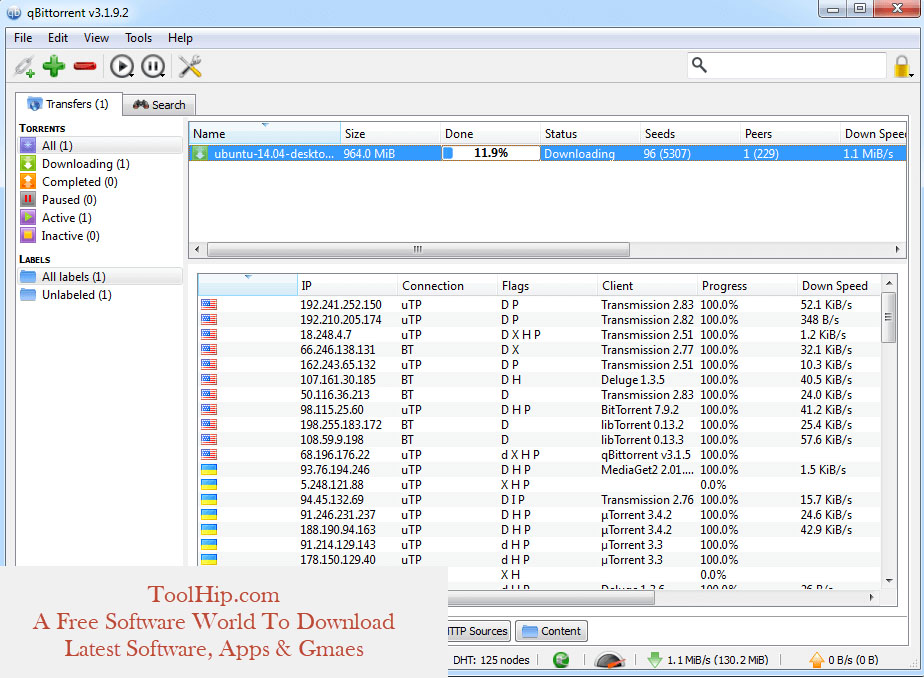Viewport: 924px width, 678px height.
Task: Click the DHT: 125 nodes status text
Action: pyautogui.click(x=491, y=660)
